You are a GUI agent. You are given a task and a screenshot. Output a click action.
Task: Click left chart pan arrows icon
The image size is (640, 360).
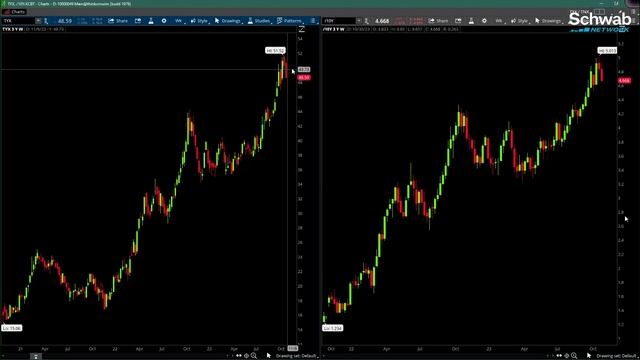point(239,356)
